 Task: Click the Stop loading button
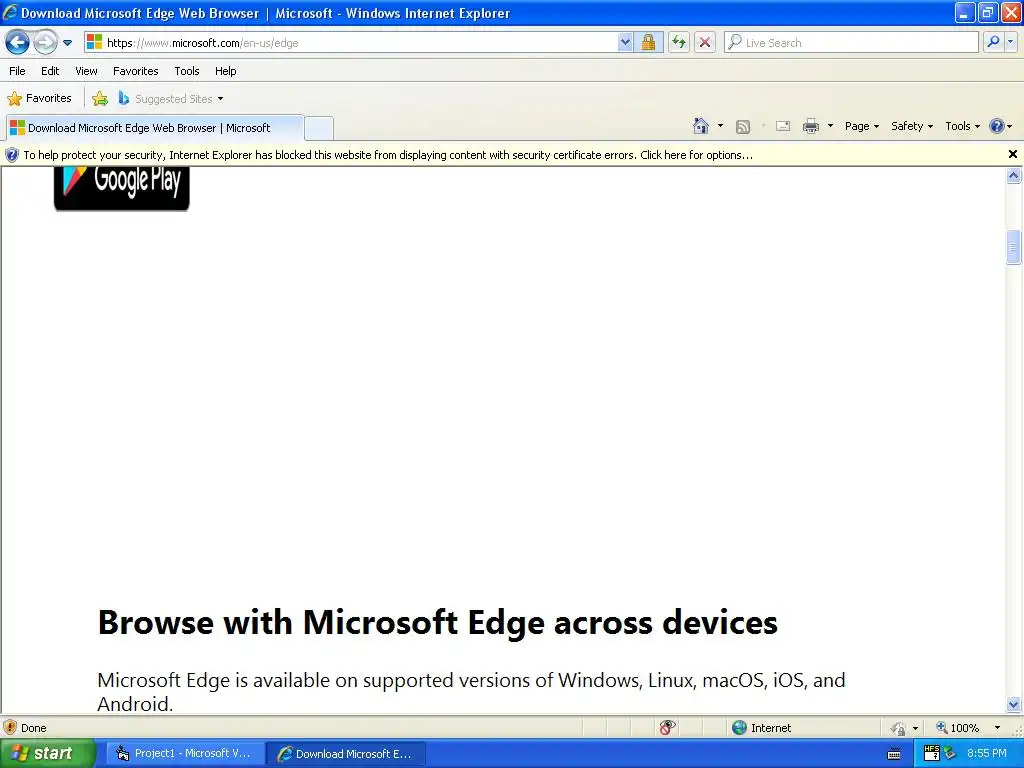click(x=705, y=42)
